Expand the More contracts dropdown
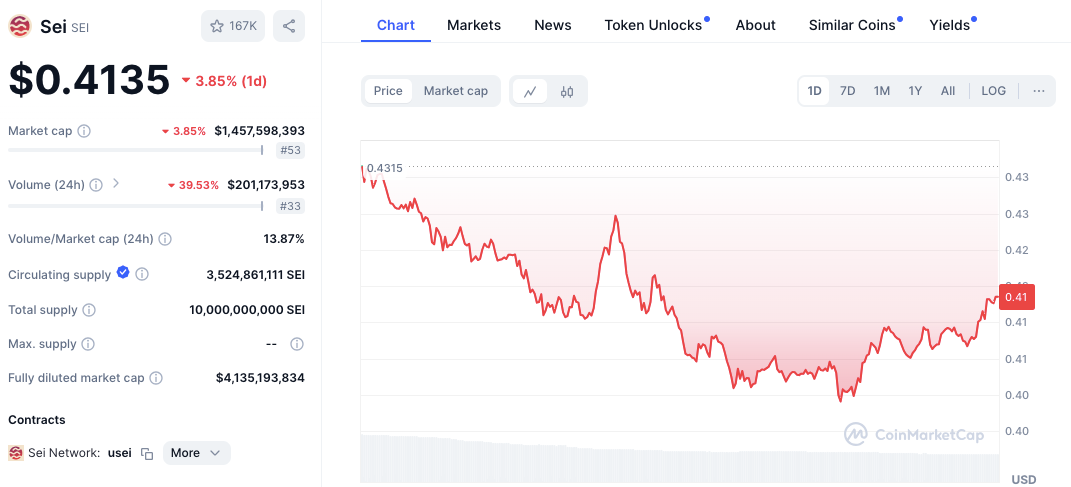 [197, 453]
